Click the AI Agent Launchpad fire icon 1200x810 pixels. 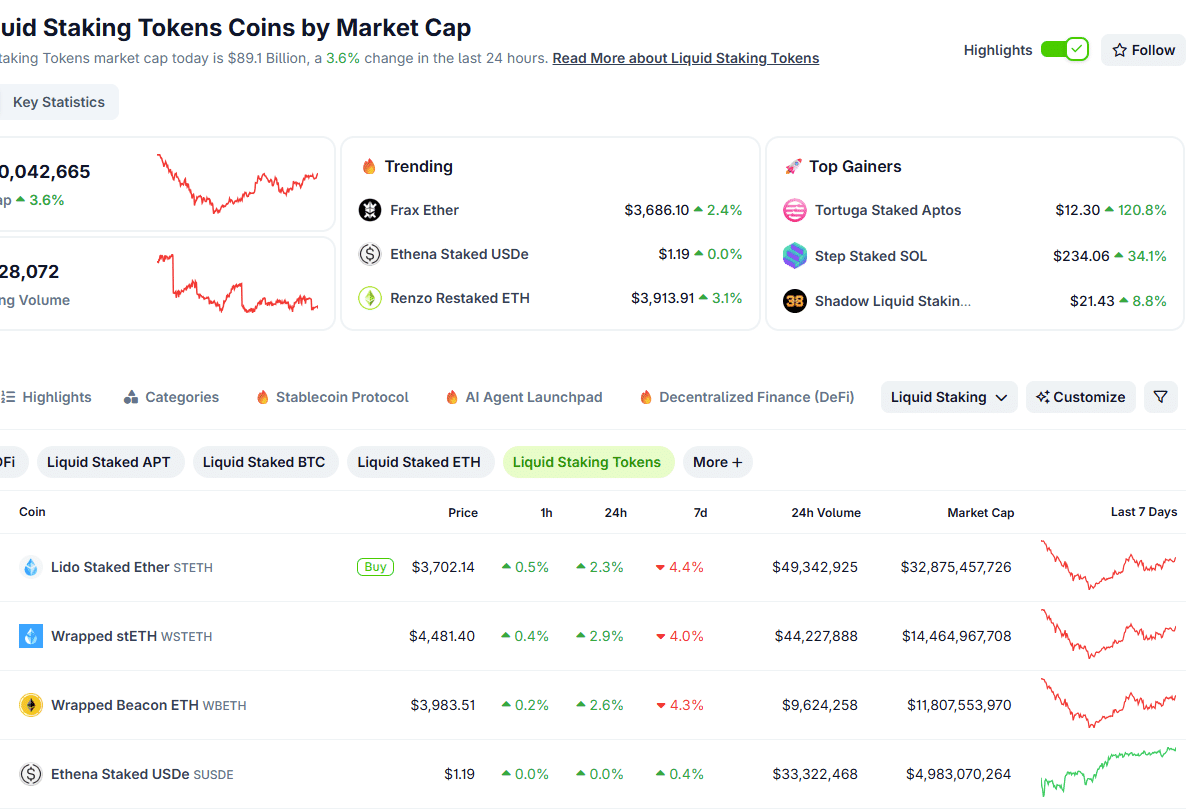[452, 397]
